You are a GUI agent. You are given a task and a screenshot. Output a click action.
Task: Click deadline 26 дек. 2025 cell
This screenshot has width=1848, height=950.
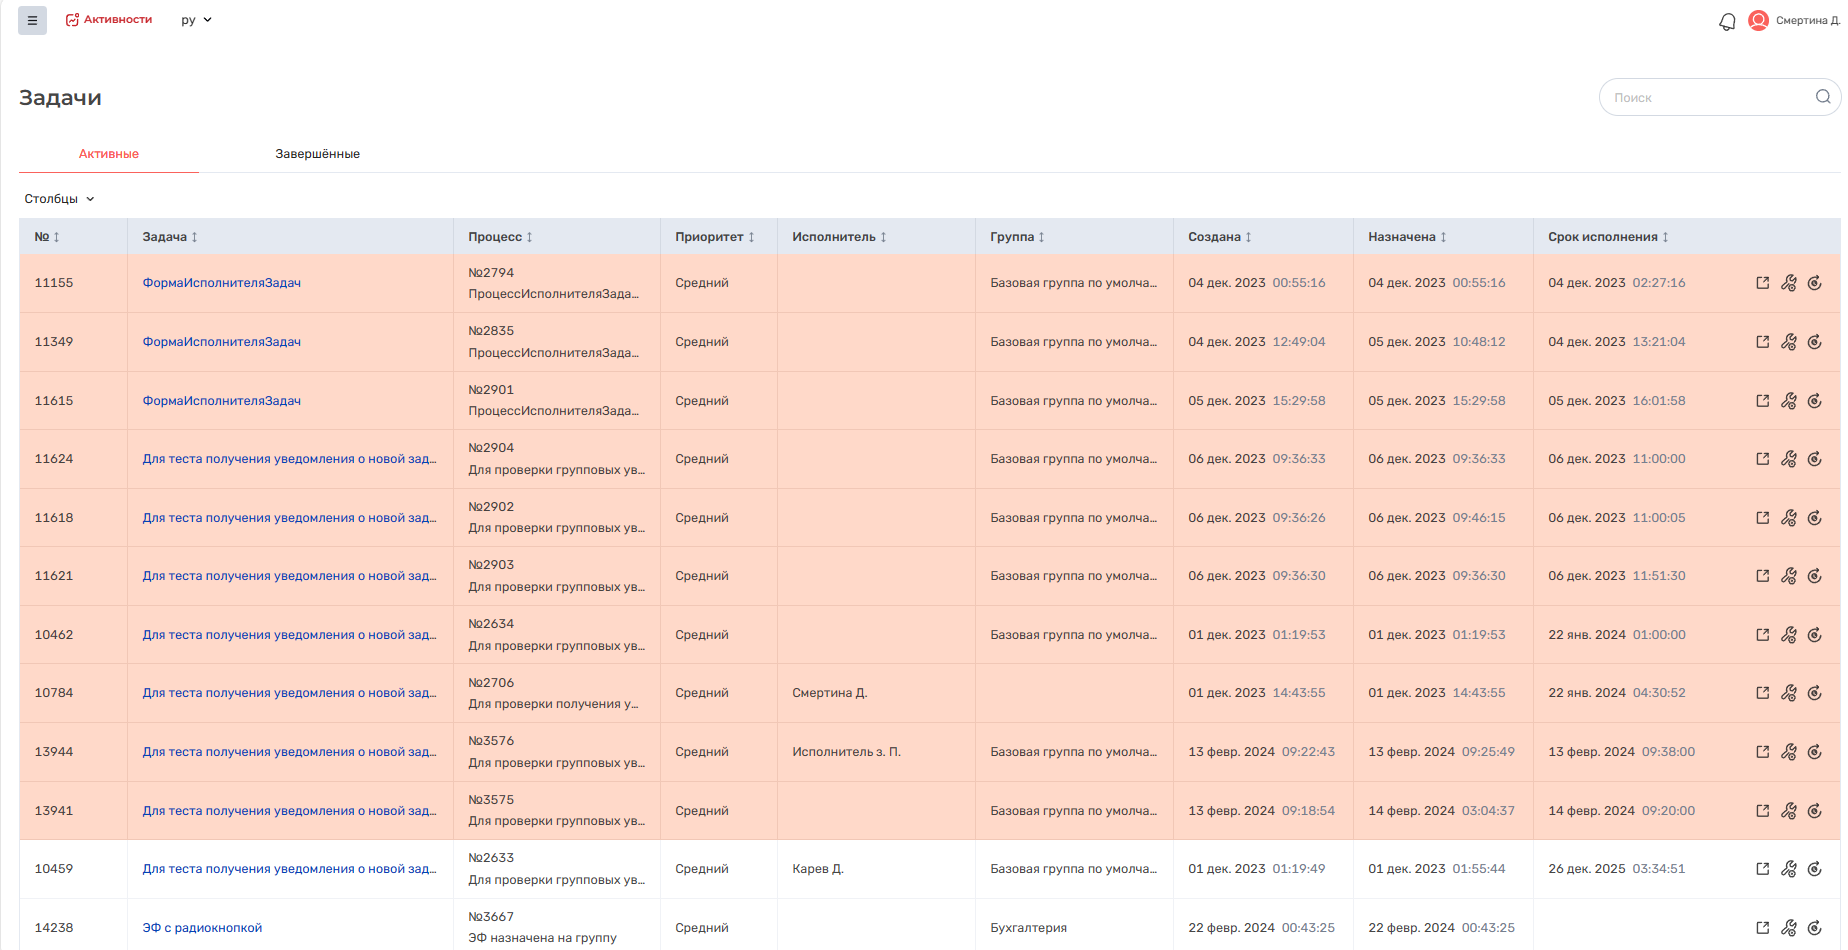point(1616,869)
